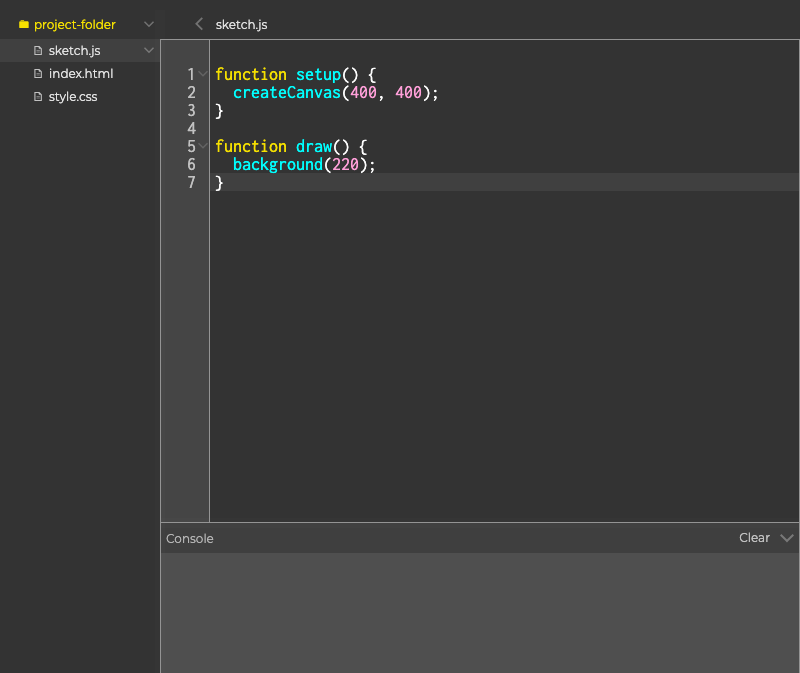This screenshot has height=673, width=800.
Task: Open the project-folder options dropdown arrow
Action: point(149,24)
